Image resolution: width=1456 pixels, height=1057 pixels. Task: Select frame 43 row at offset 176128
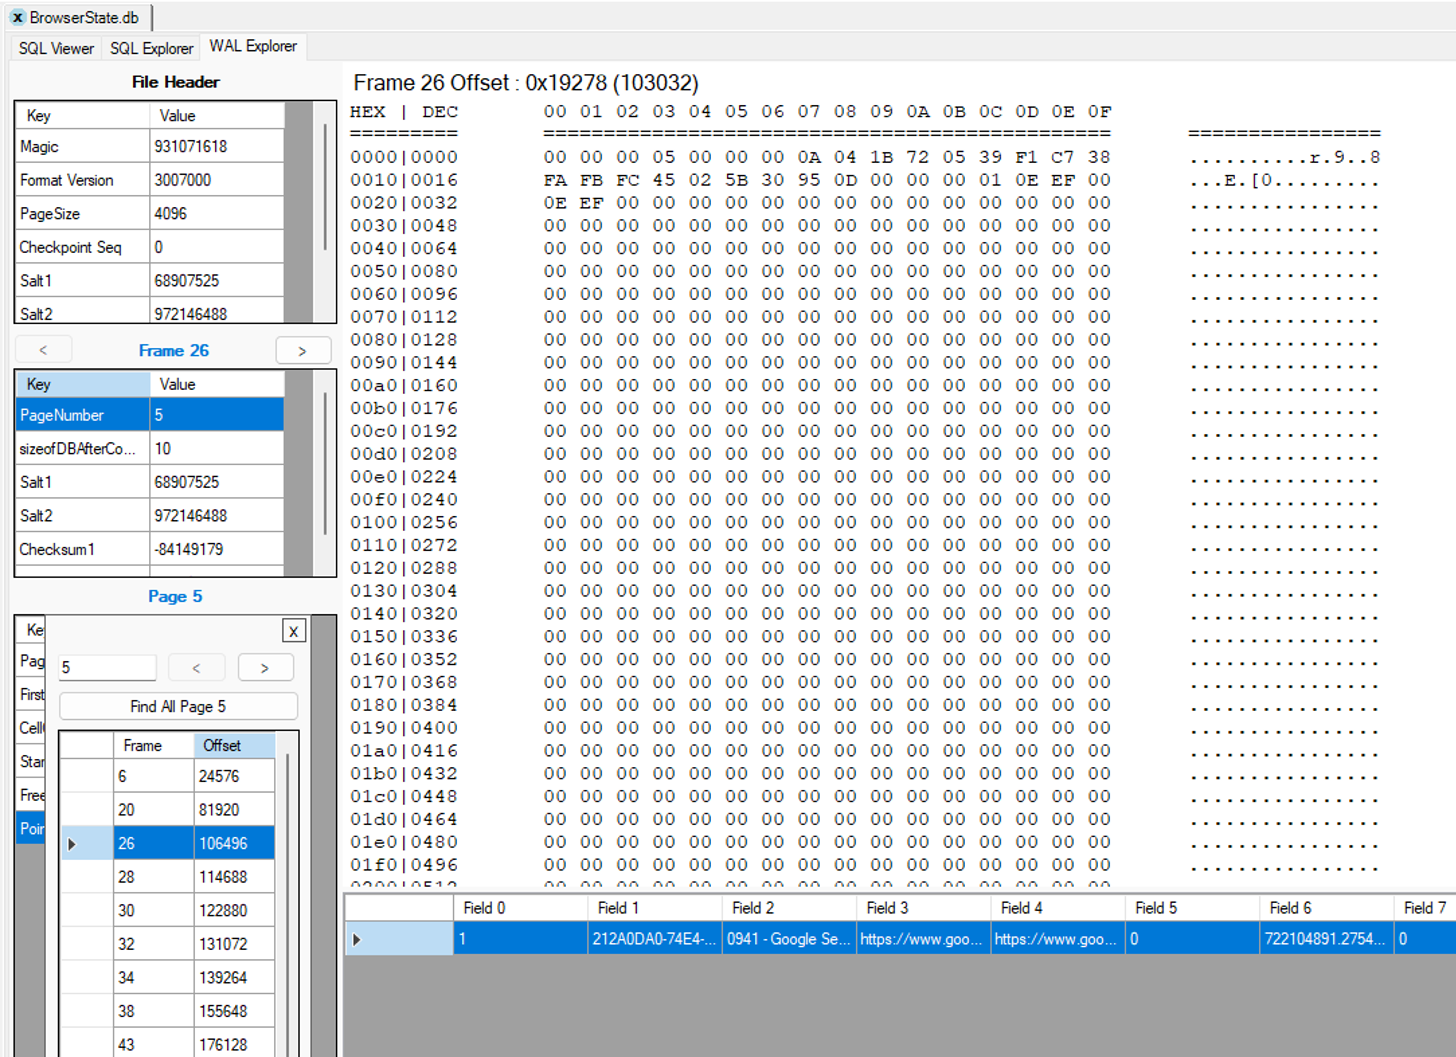(167, 1043)
